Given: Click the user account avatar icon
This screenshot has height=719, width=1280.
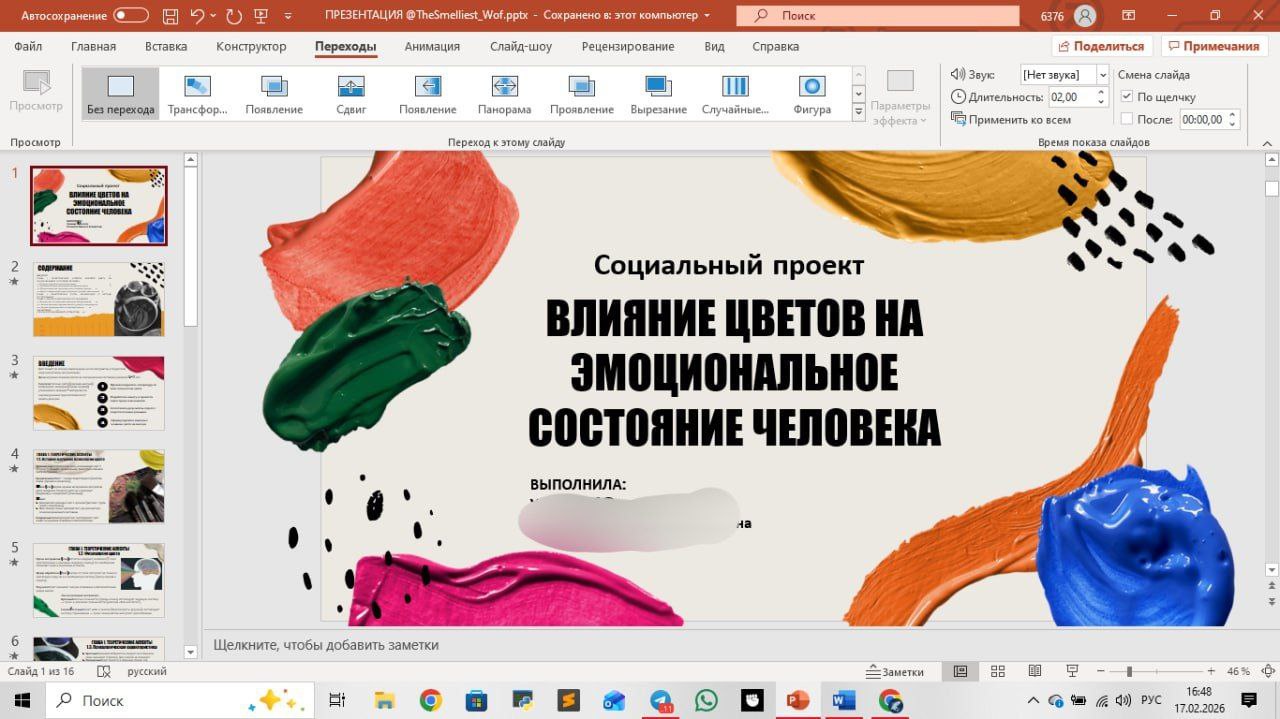Looking at the screenshot, I should coord(1085,16).
